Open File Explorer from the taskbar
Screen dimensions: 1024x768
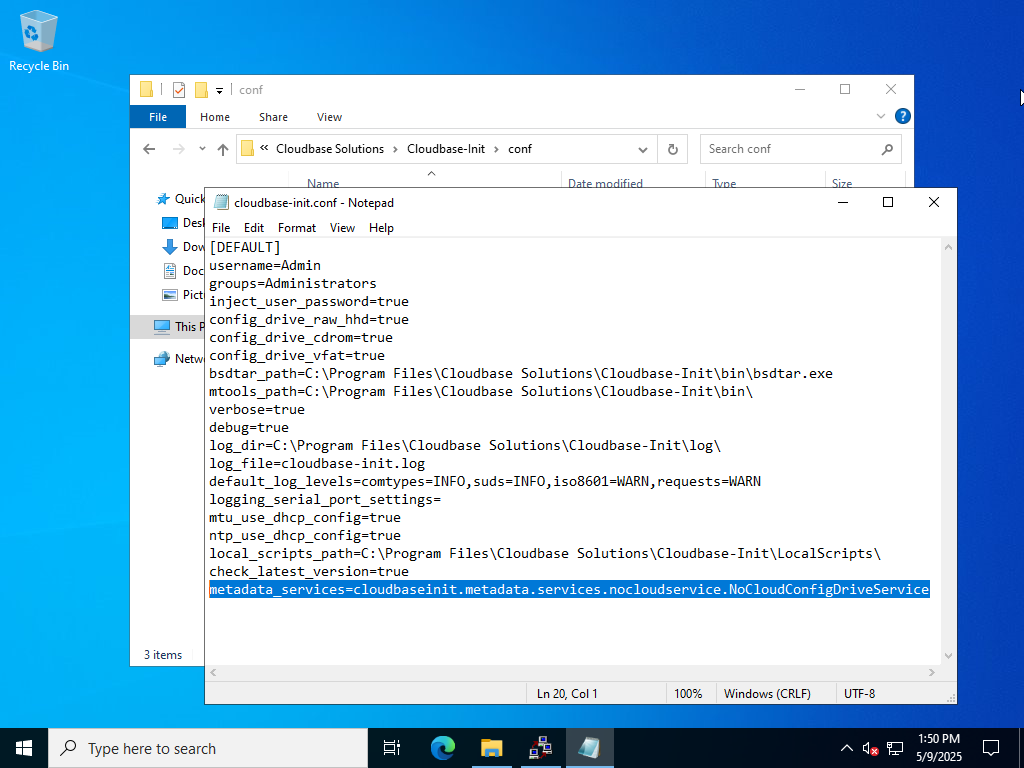click(x=491, y=748)
